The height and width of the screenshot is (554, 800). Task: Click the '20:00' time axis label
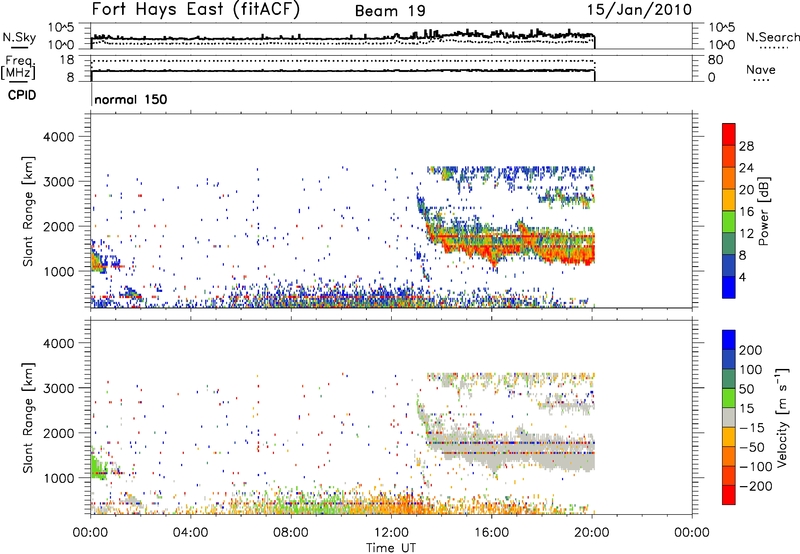coord(592,533)
